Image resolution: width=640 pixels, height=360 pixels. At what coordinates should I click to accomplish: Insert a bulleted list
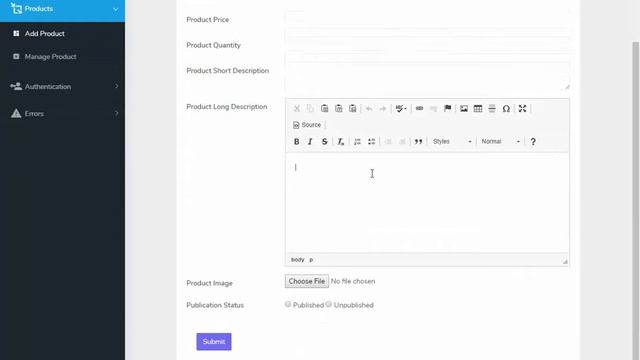[371, 142]
